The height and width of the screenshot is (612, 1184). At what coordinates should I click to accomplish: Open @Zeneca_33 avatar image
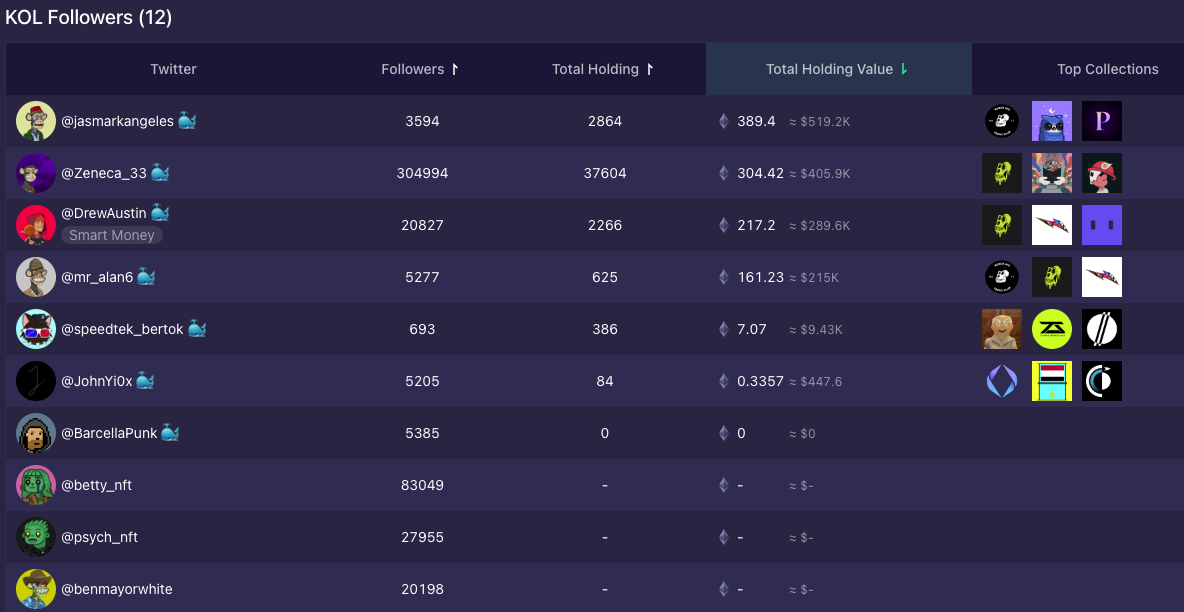coord(36,173)
